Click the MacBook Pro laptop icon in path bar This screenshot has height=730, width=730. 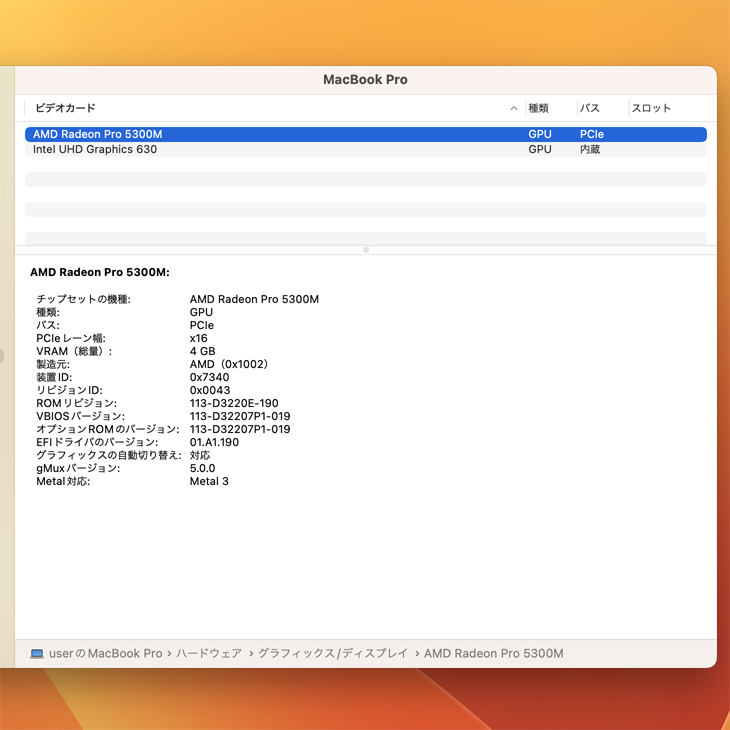[37, 654]
